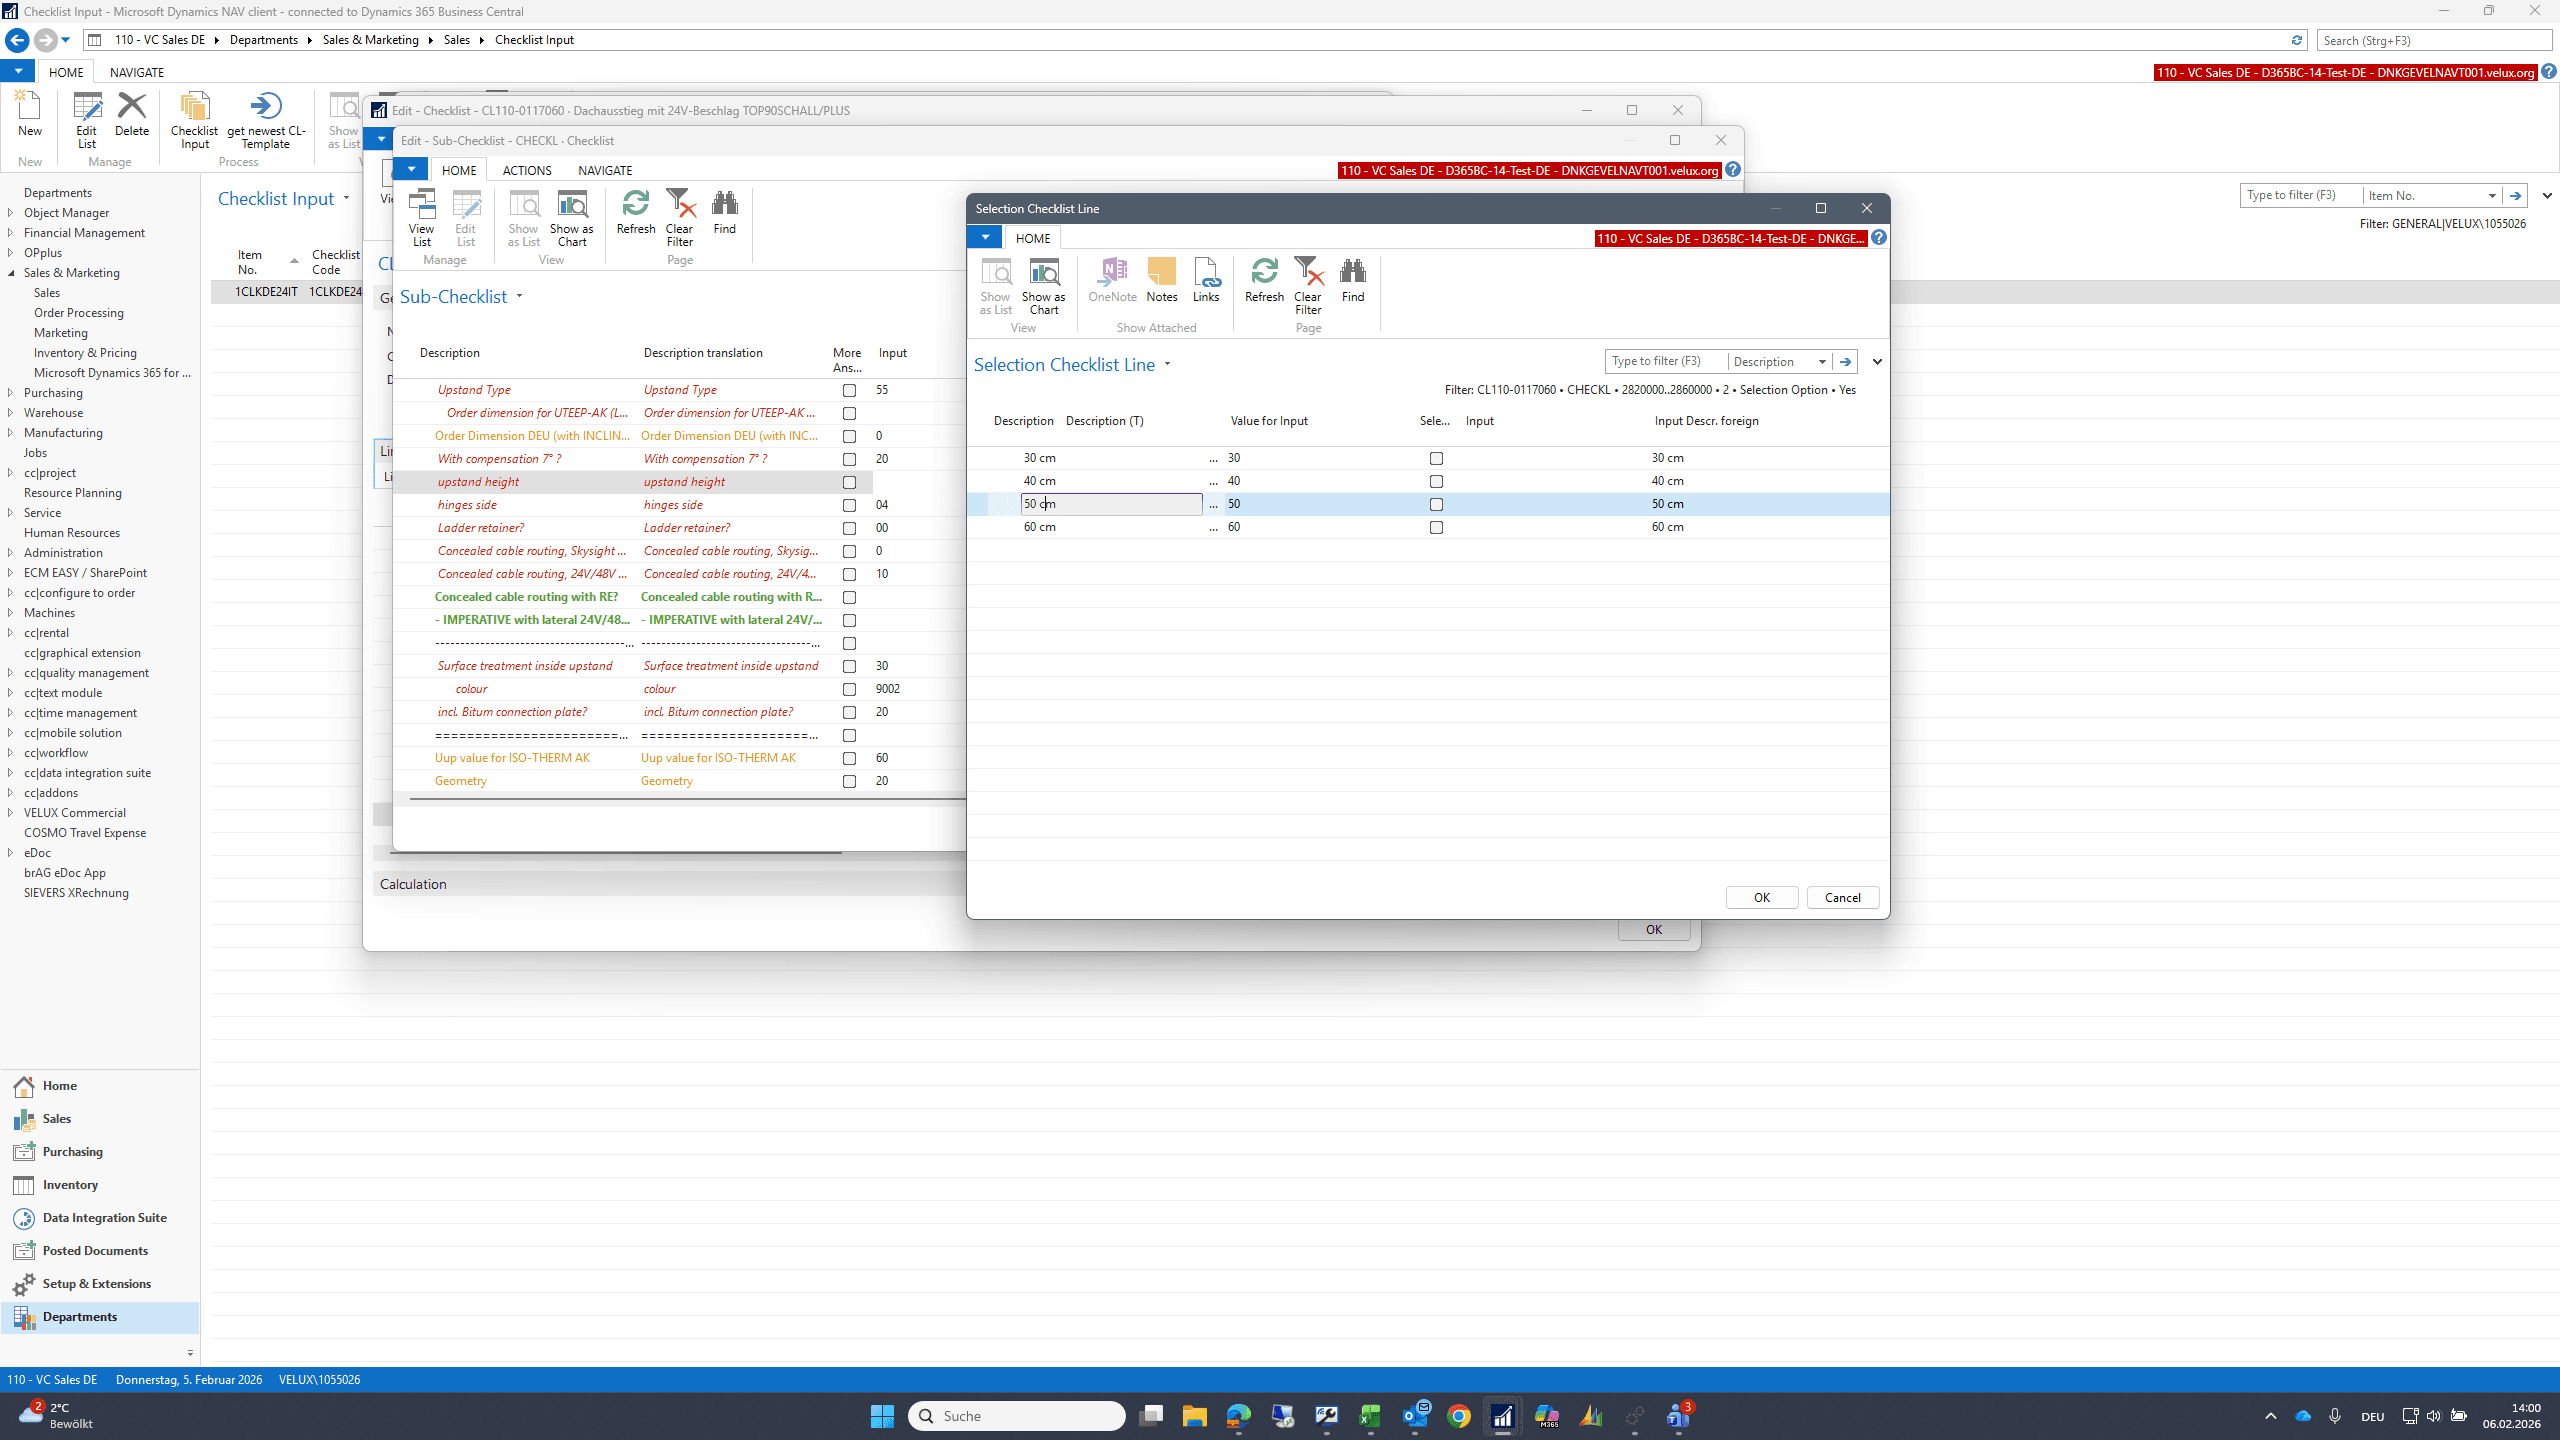Click Show as Chart in Selection Checklist Line

[1043, 286]
